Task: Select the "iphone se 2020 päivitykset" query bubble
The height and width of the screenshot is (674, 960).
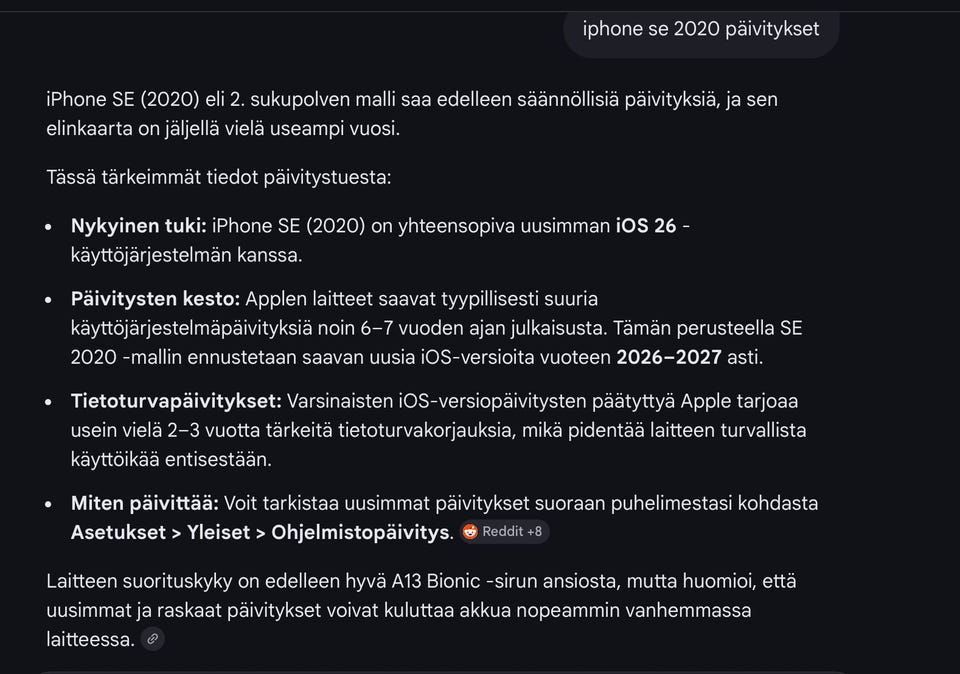Action: [700, 29]
